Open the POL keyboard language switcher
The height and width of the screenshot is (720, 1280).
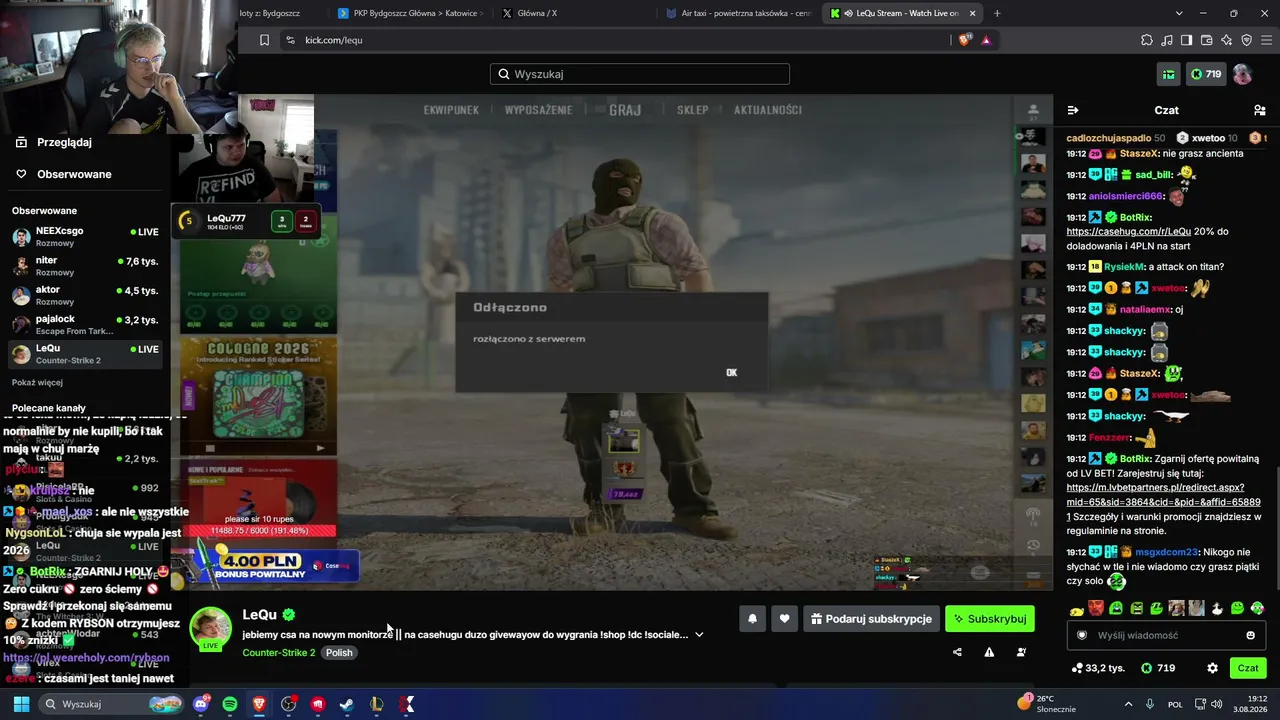pyautogui.click(x=1176, y=704)
